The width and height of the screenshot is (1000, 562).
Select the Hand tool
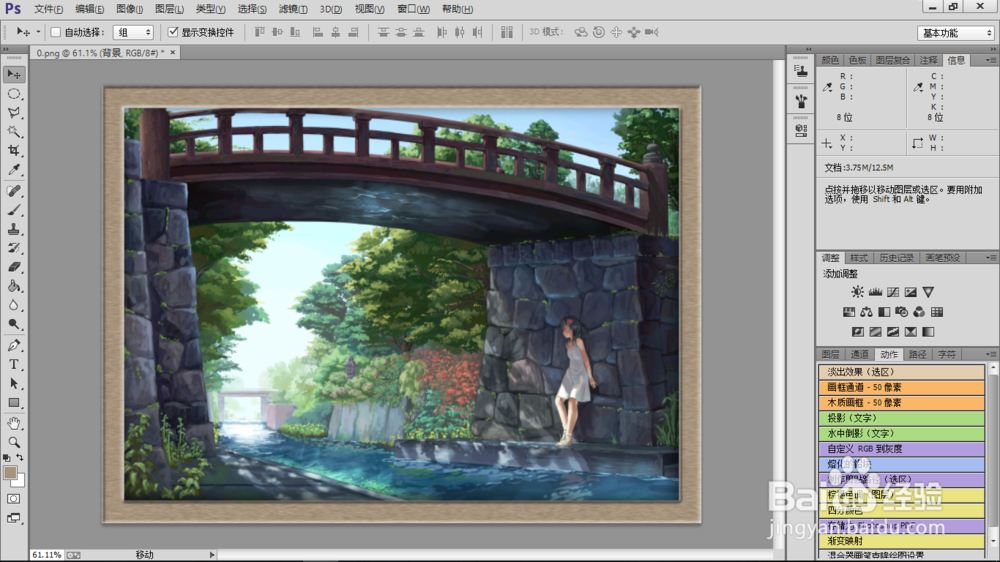pyautogui.click(x=13, y=424)
